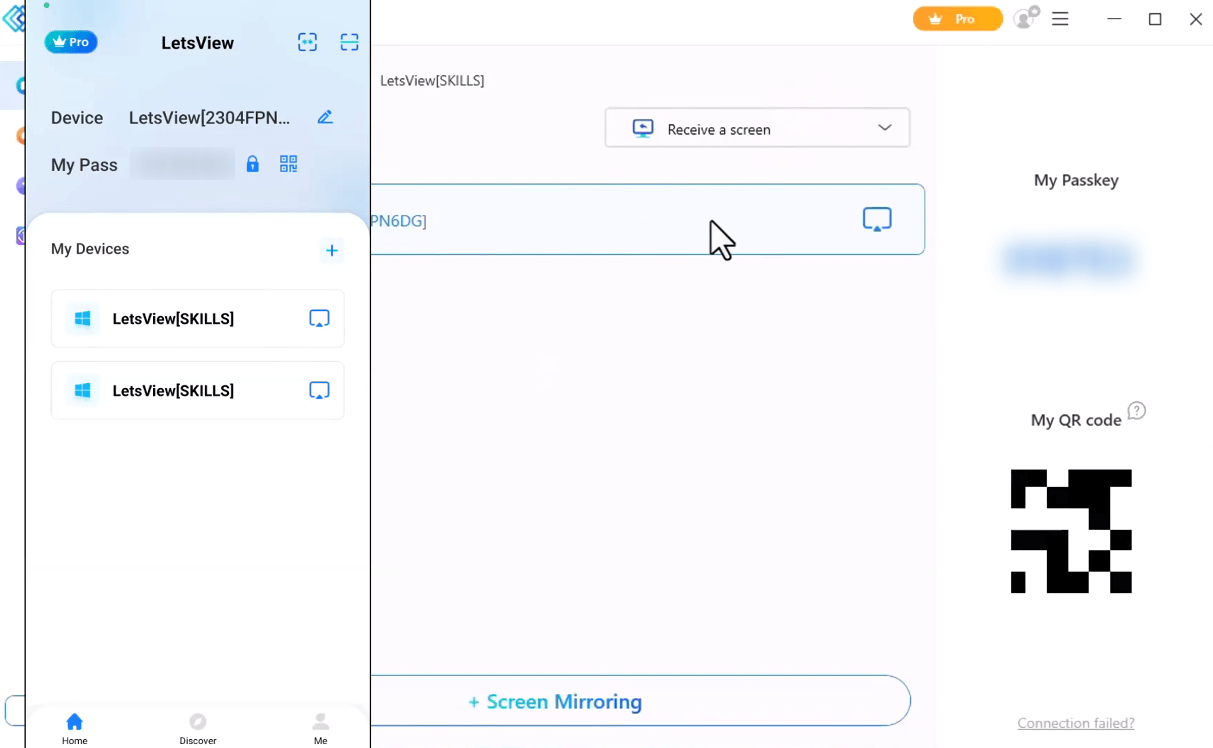Click the user account avatar icon
1213x748 pixels.
(1023, 19)
